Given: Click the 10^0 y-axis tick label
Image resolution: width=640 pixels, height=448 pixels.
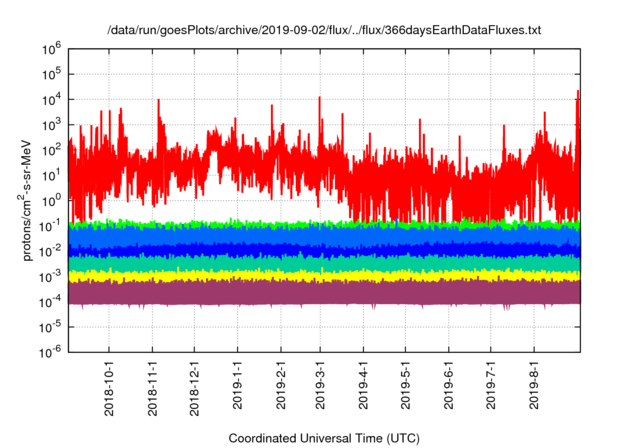Looking at the screenshot, I should coord(51,201).
